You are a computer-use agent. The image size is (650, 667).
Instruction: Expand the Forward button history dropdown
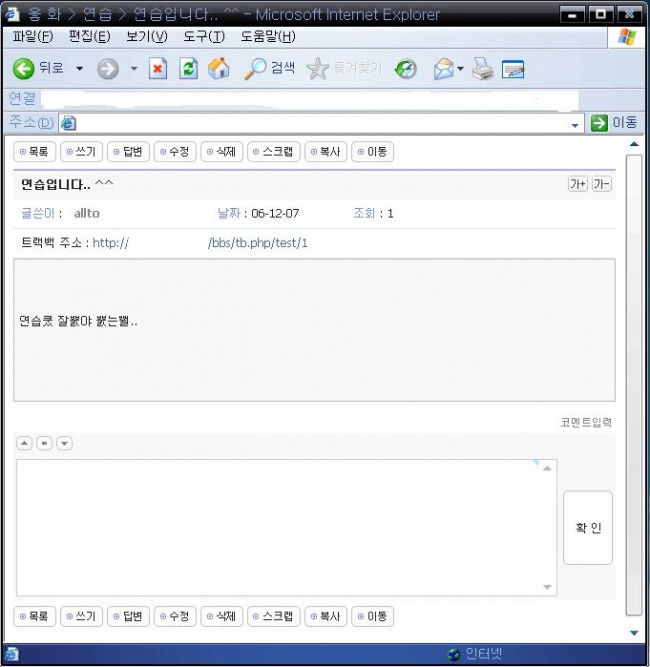[134, 68]
